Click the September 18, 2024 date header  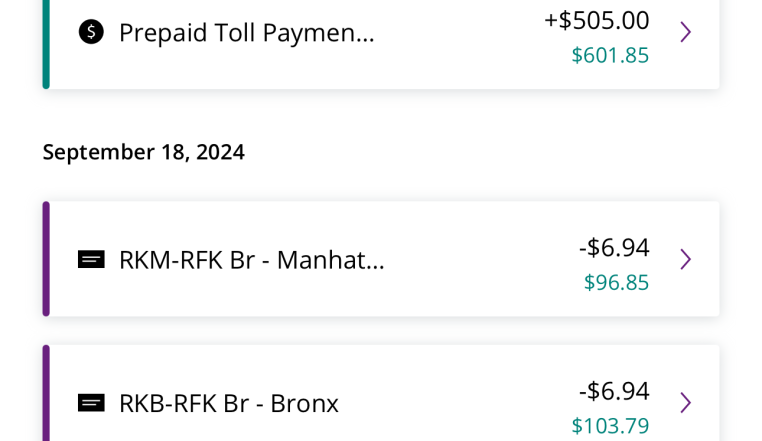(x=144, y=152)
